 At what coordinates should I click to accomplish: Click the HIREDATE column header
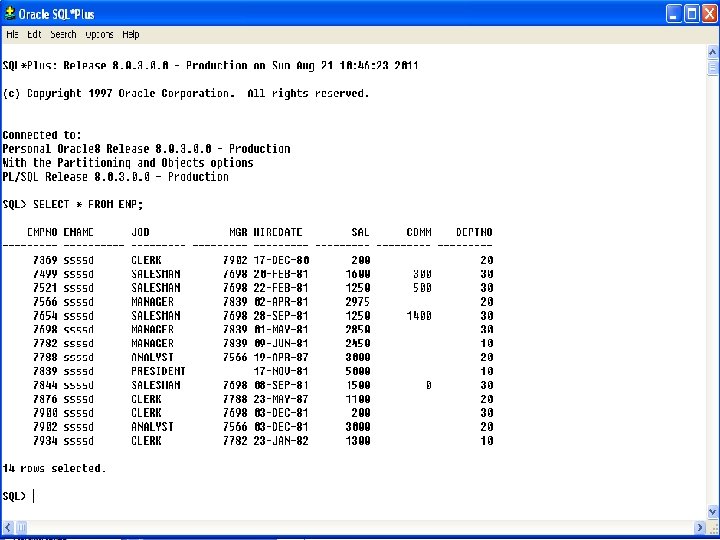(x=278, y=232)
